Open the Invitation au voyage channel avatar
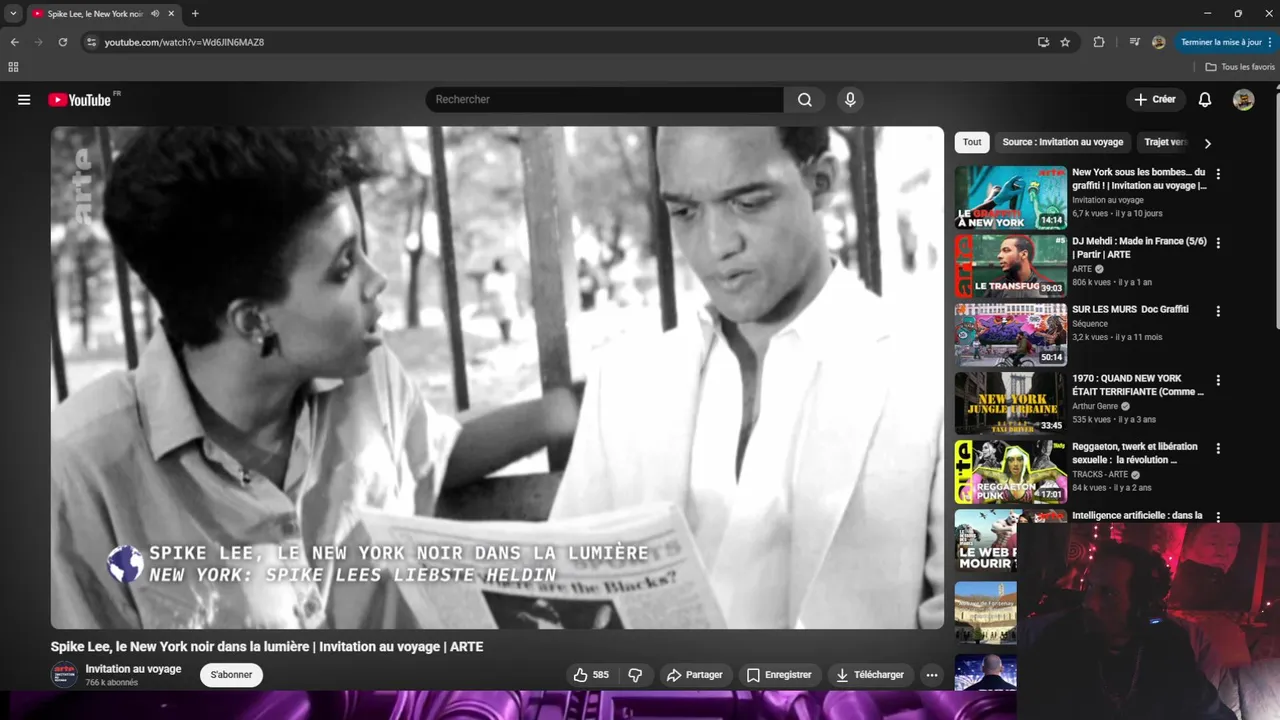 coord(64,675)
